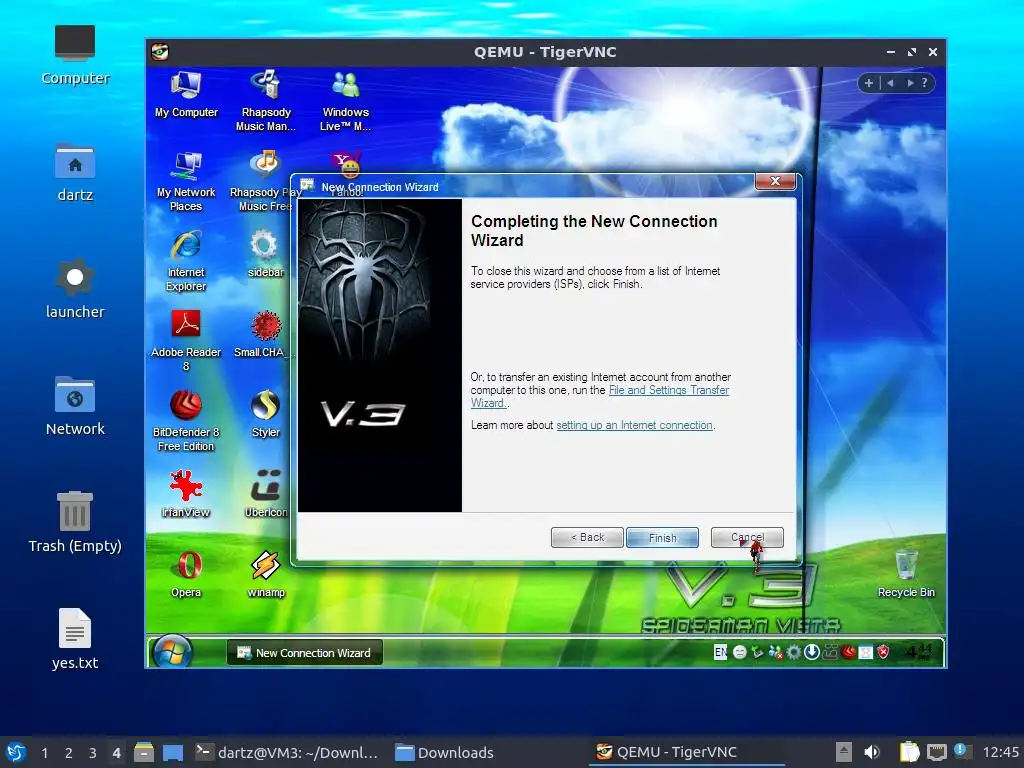This screenshot has width=1024, height=768.
Task: Launch the Styler desktop shortcut
Action: 265,413
